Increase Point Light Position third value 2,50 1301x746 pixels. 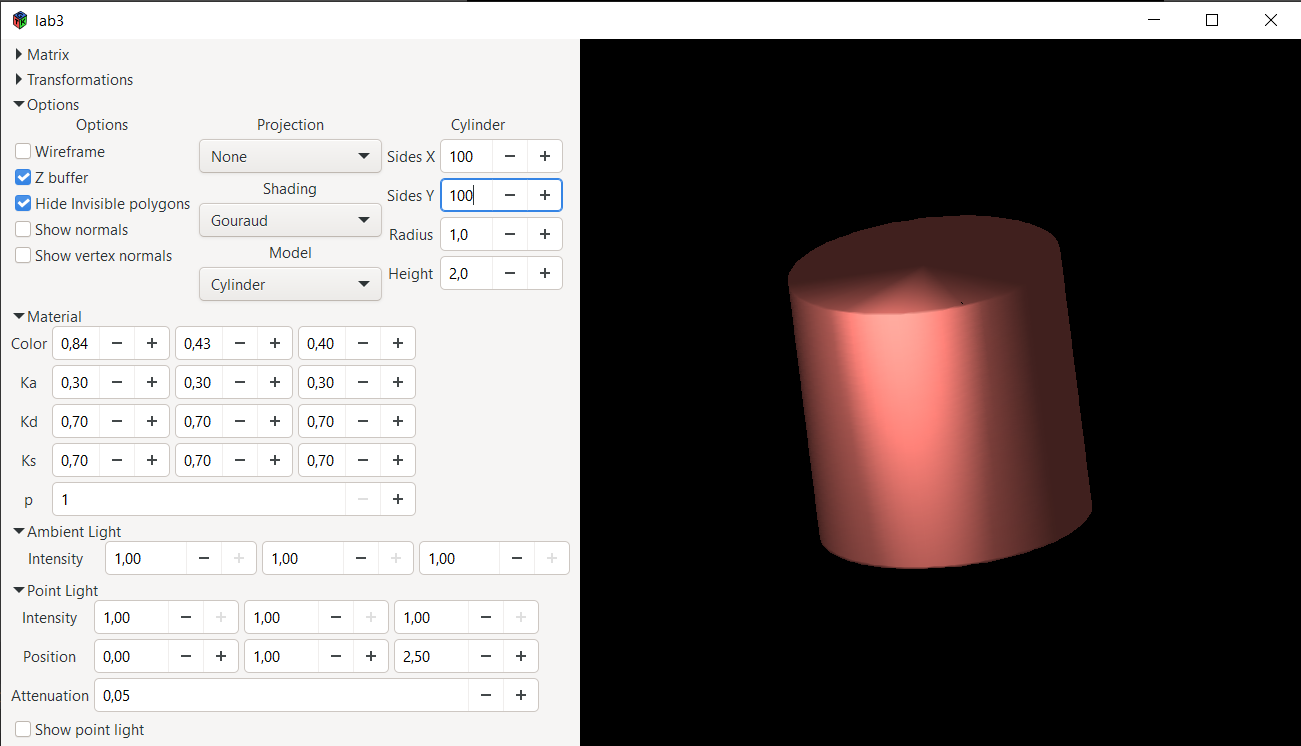coord(521,656)
